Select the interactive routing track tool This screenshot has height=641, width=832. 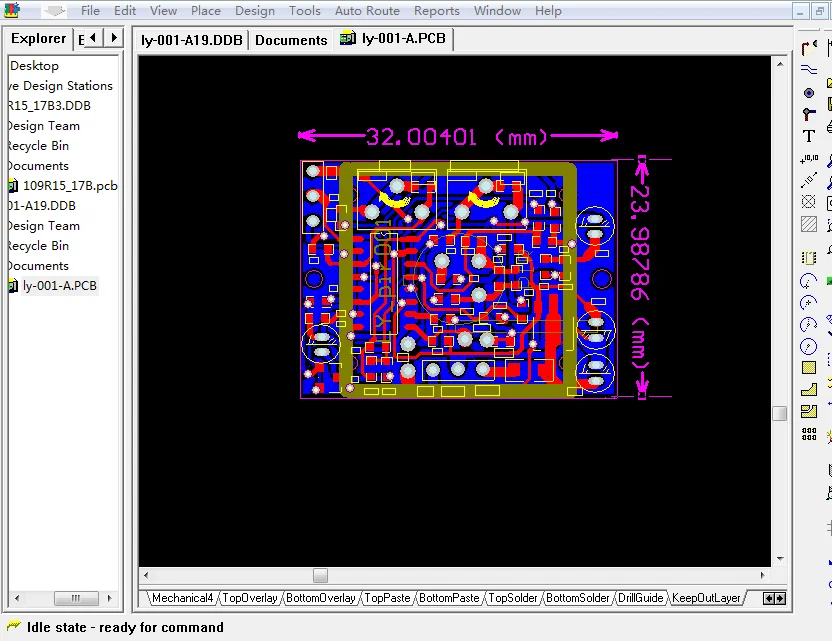coord(809,48)
